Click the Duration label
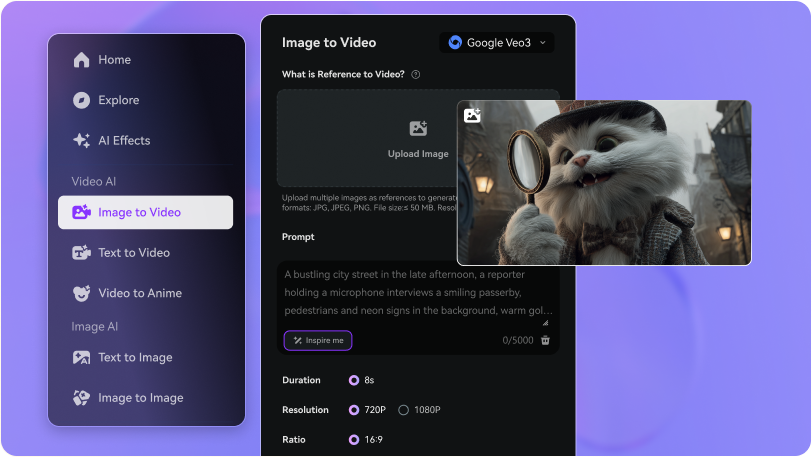Image resolution: width=812 pixels, height=457 pixels. [x=301, y=380]
